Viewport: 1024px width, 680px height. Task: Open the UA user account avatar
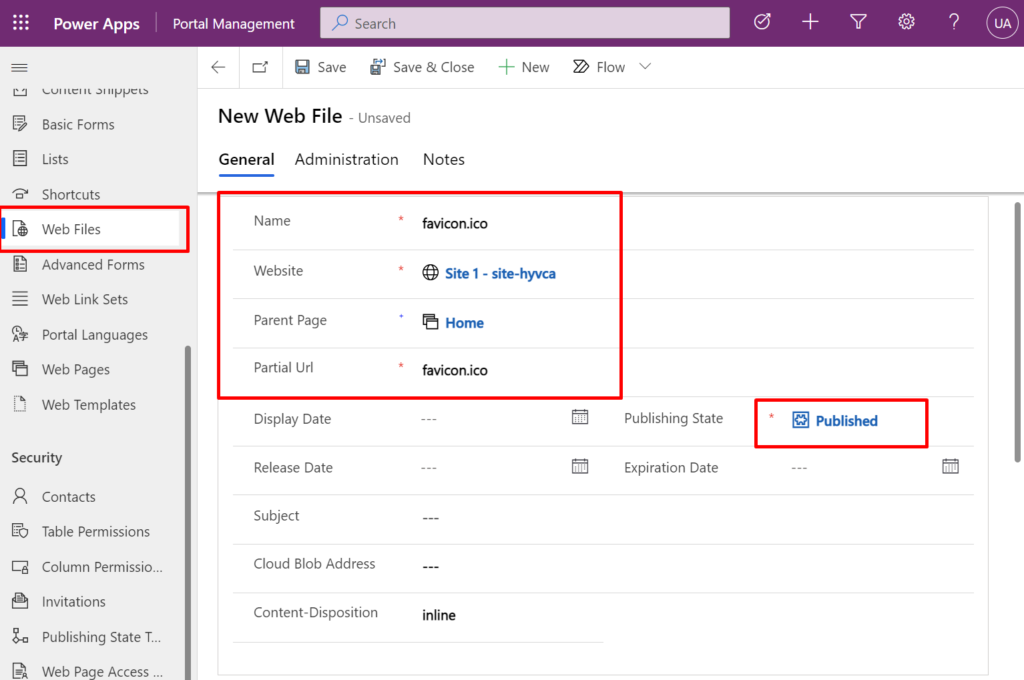(x=1002, y=24)
